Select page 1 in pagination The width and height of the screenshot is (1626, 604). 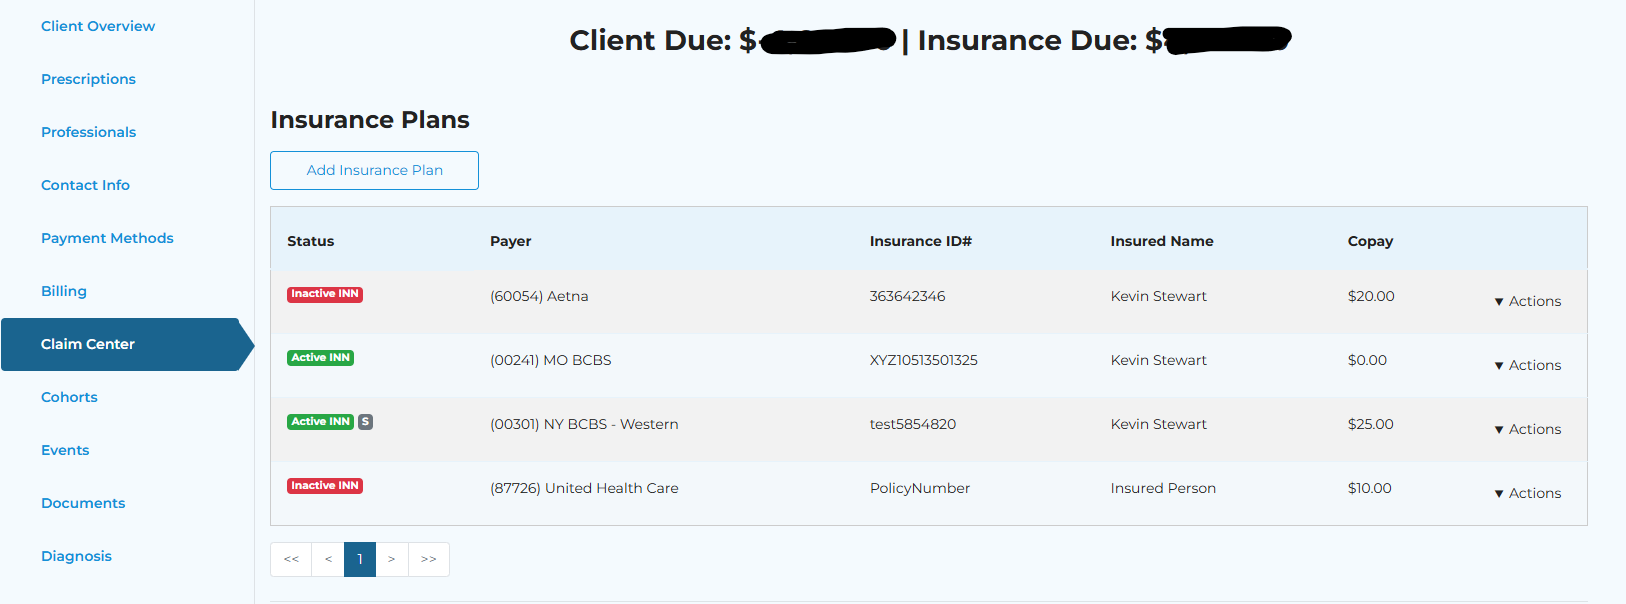(x=360, y=559)
